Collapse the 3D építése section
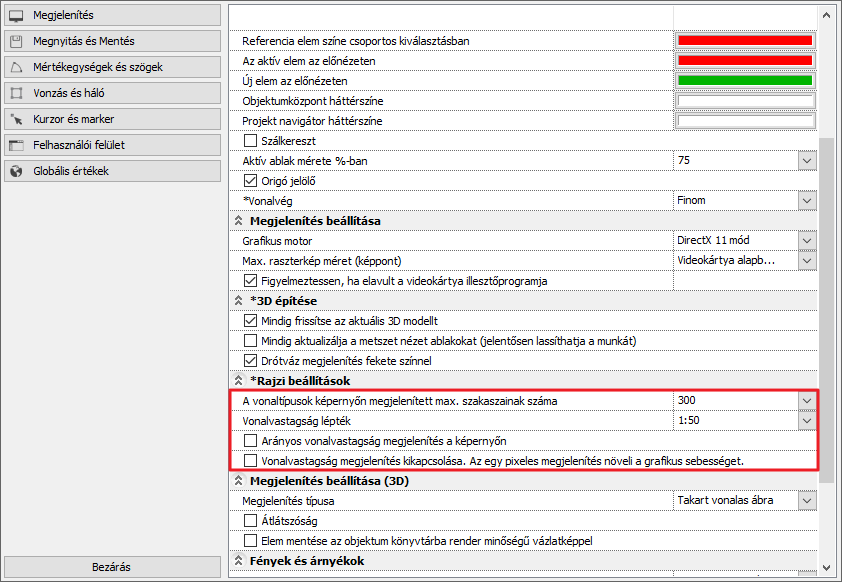This screenshot has height=582, width=842. pyautogui.click(x=238, y=301)
